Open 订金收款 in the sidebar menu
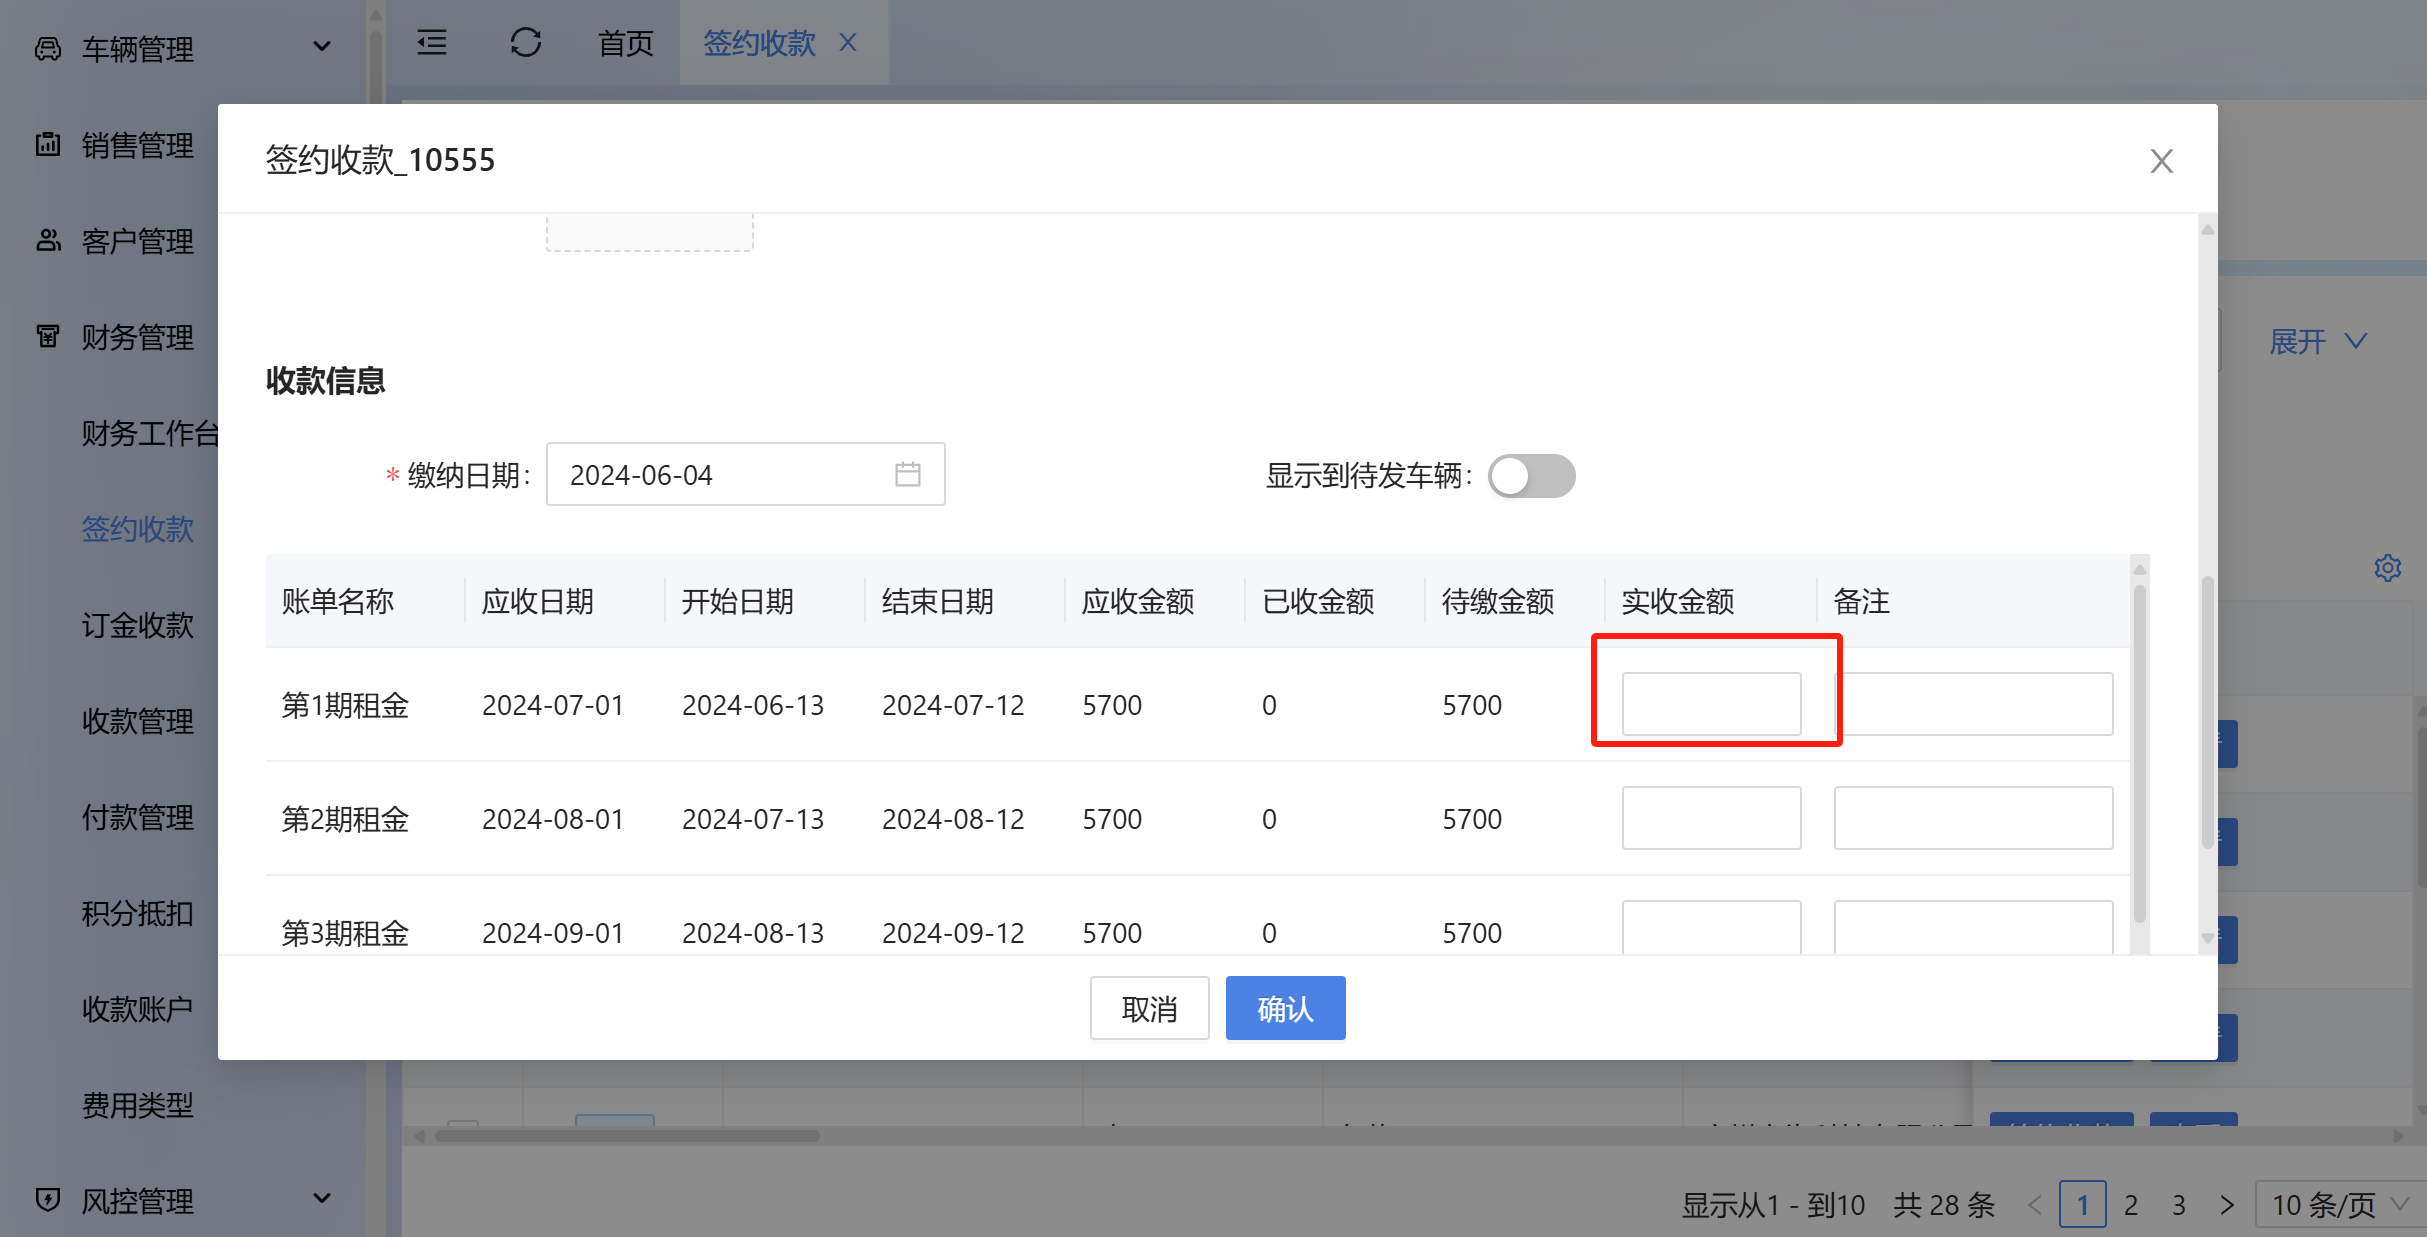Screen dimensions: 2427x1237 pos(138,625)
